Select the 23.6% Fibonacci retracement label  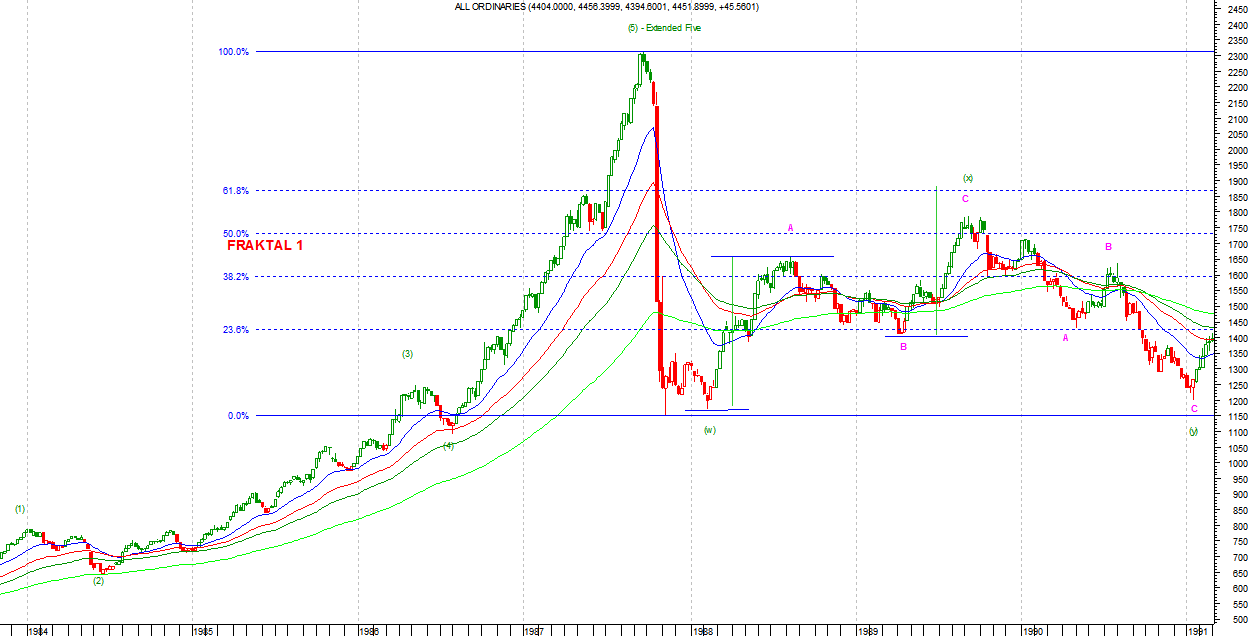(x=236, y=330)
